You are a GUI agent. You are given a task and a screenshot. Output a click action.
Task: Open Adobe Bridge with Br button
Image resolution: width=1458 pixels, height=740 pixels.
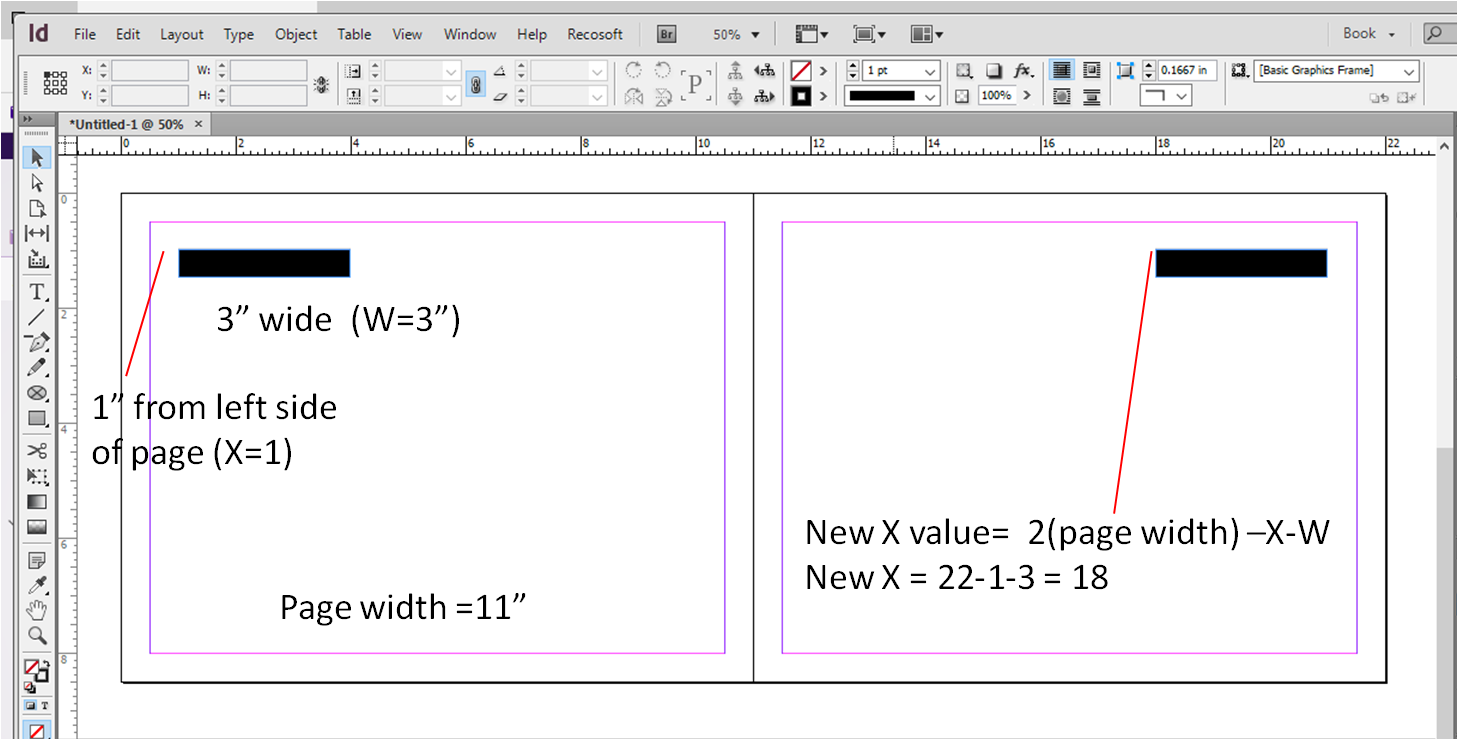[667, 34]
